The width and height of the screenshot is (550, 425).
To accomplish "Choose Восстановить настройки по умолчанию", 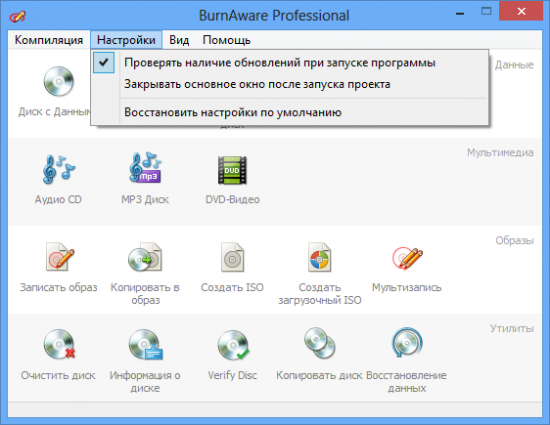I will tap(290, 112).
